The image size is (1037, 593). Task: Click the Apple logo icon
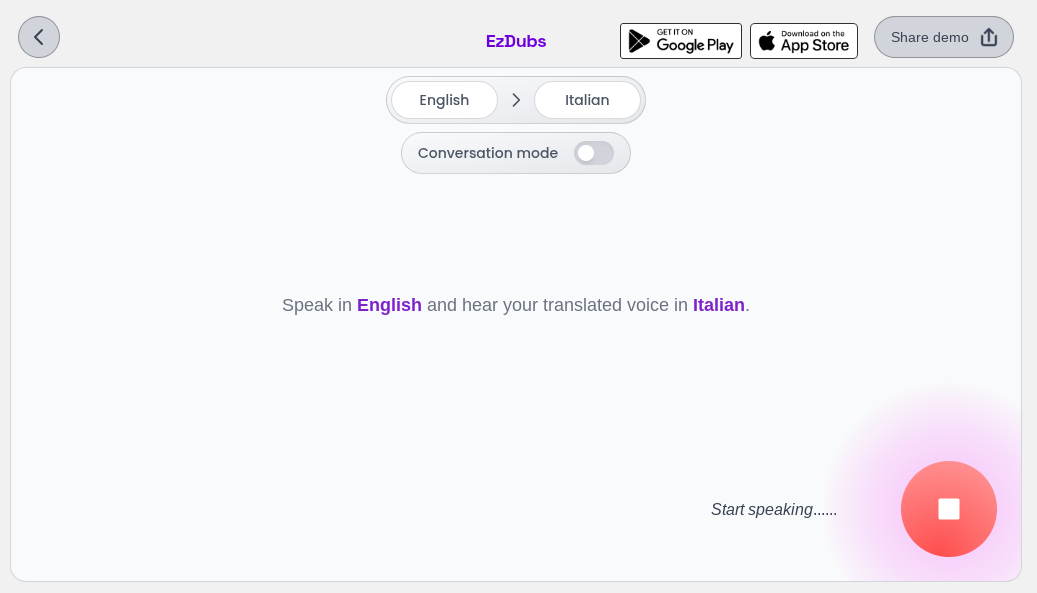tap(767, 41)
